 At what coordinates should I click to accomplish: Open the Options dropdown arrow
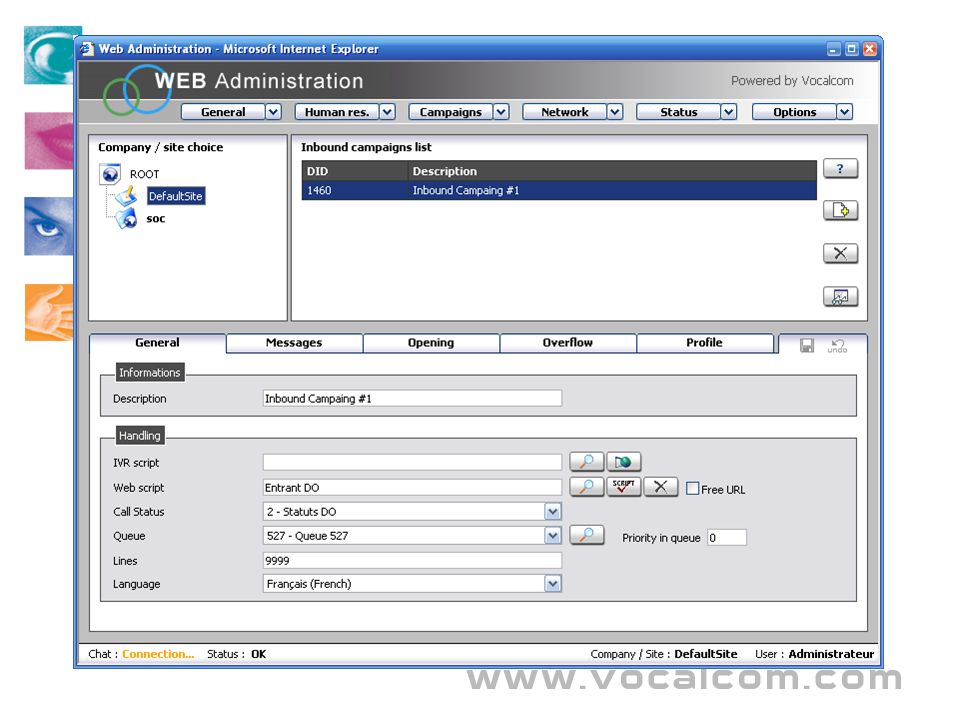click(844, 112)
